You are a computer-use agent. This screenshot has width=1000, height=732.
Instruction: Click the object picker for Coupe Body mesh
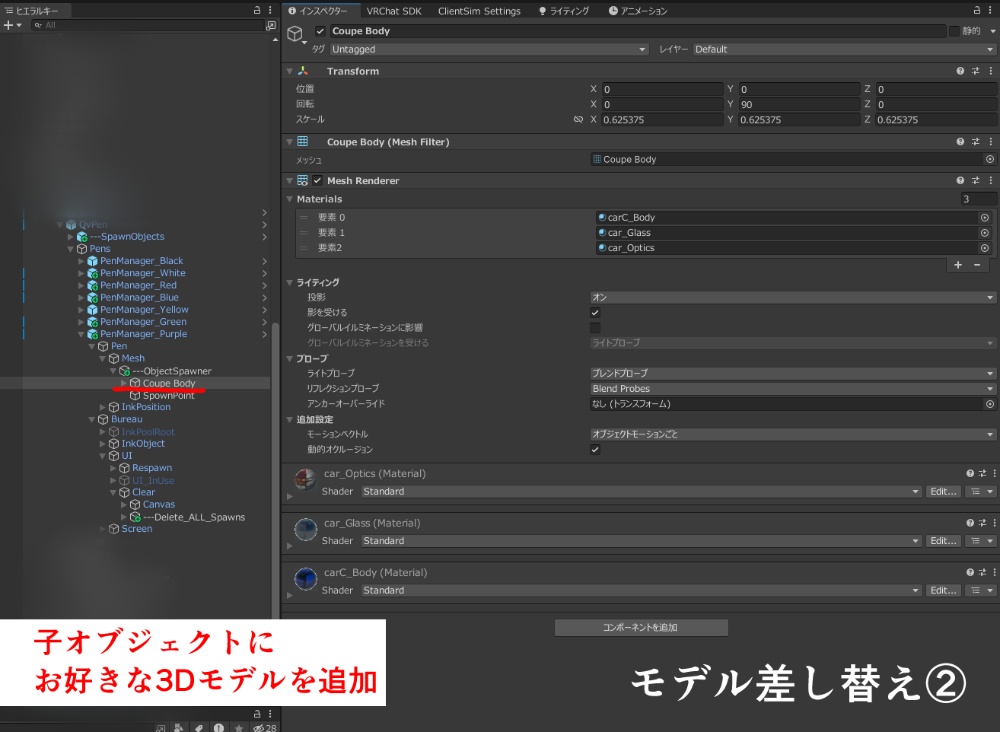(x=989, y=158)
